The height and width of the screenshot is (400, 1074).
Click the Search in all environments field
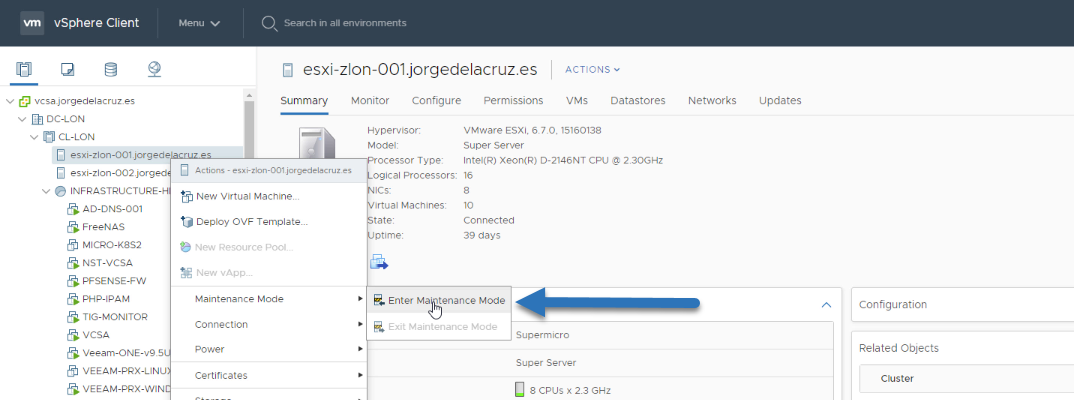tap(345, 23)
